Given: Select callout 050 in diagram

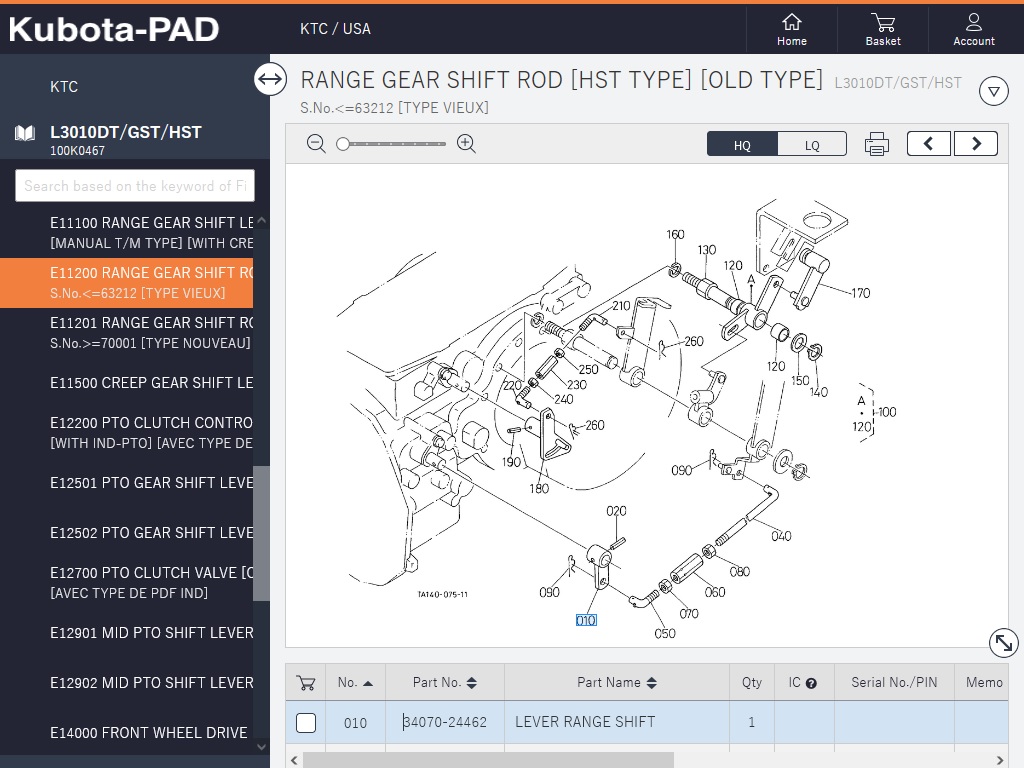Looking at the screenshot, I should (x=665, y=633).
